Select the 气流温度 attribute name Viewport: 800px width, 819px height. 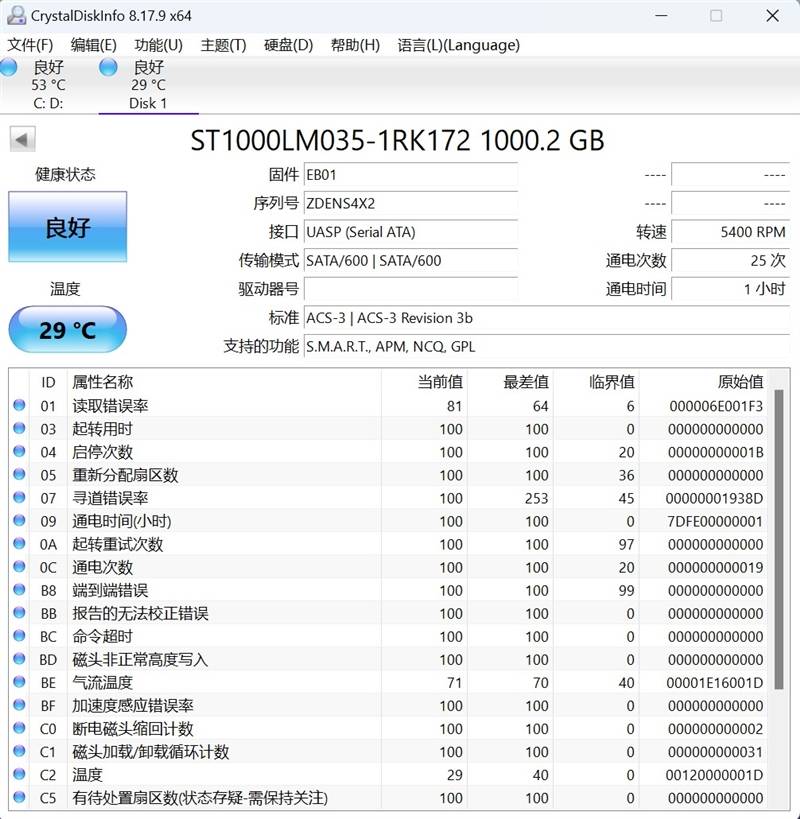pyautogui.click(x=102, y=683)
